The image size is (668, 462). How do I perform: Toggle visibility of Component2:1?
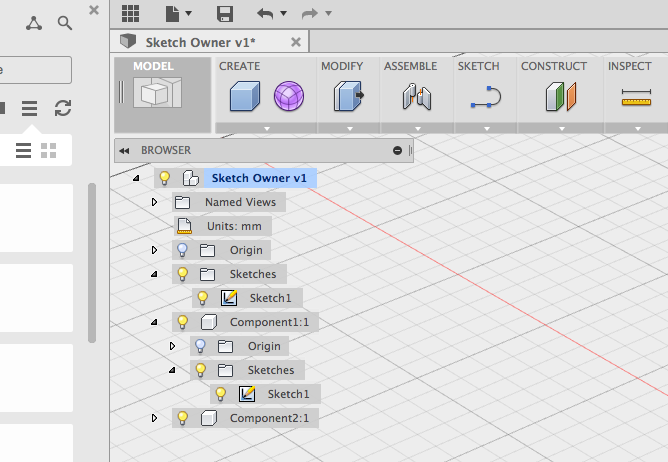point(182,418)
